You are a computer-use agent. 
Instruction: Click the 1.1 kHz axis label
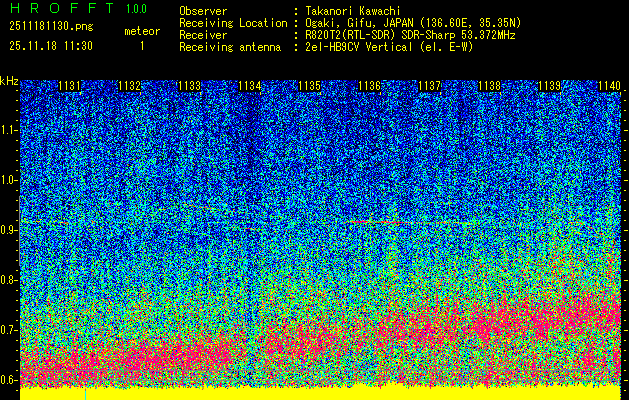pyautogui.click(x=8, y=130)
